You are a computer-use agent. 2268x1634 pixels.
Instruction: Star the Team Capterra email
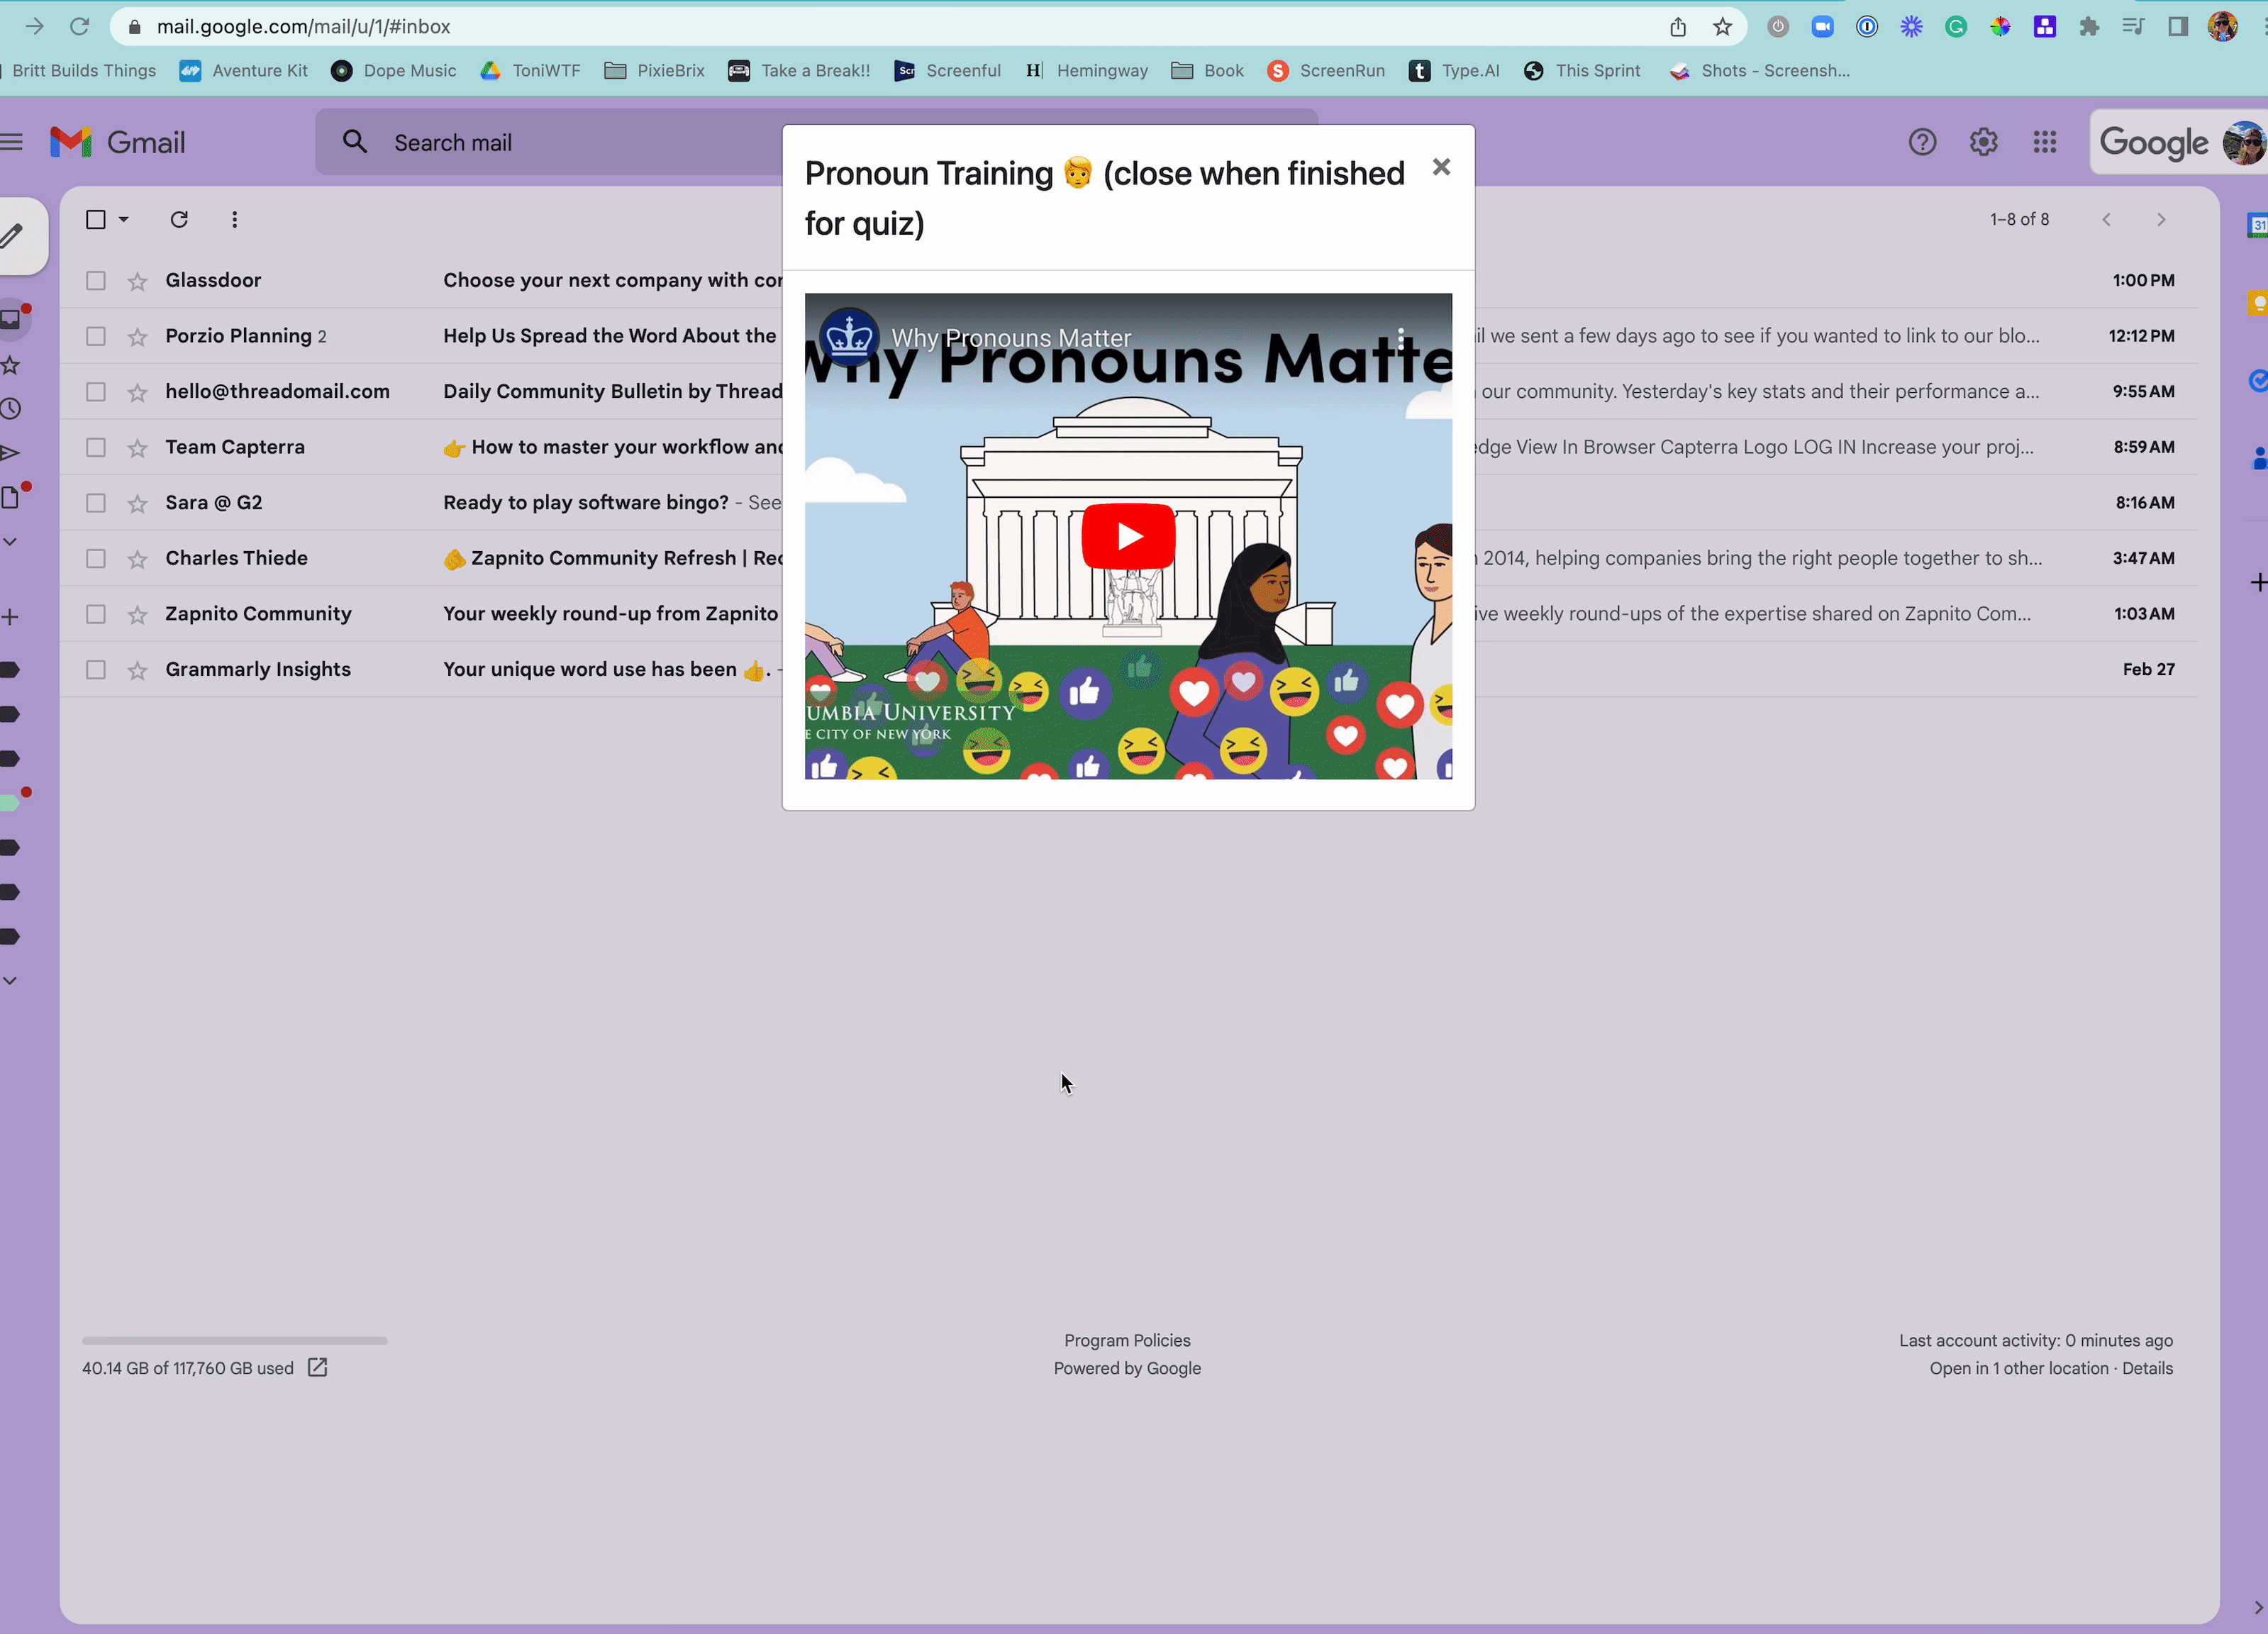click(x=138, y=447)
